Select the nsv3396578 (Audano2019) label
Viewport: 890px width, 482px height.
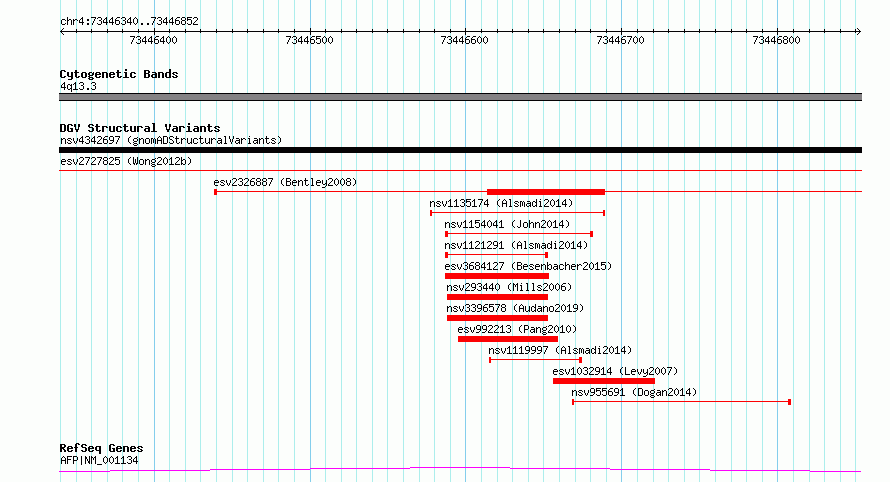[x=515, y=308]
